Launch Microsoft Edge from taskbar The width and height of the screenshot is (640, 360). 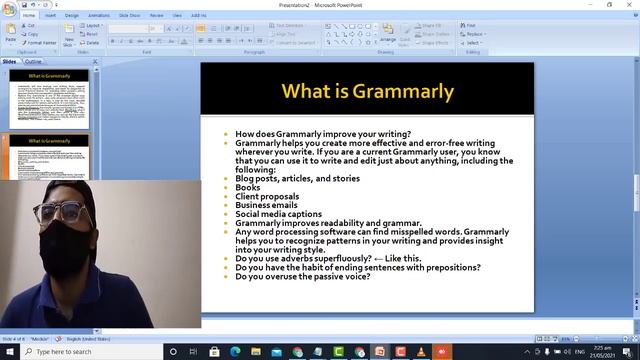(x=235, y=351)
